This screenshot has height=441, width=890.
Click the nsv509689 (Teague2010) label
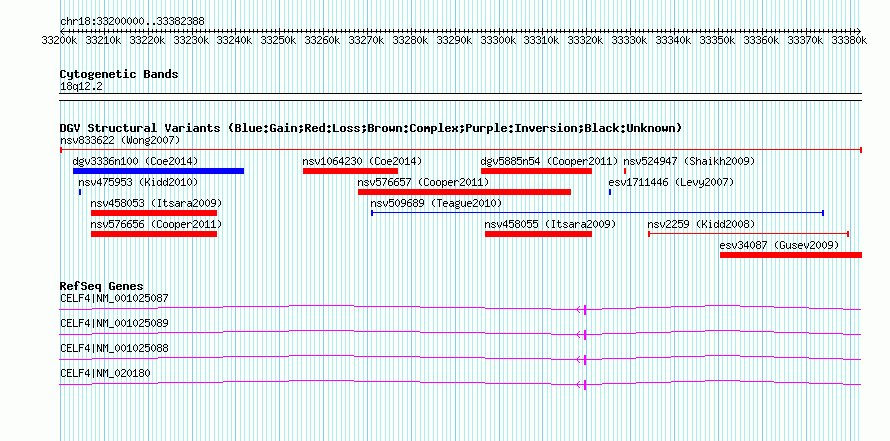tap(436, 203)
